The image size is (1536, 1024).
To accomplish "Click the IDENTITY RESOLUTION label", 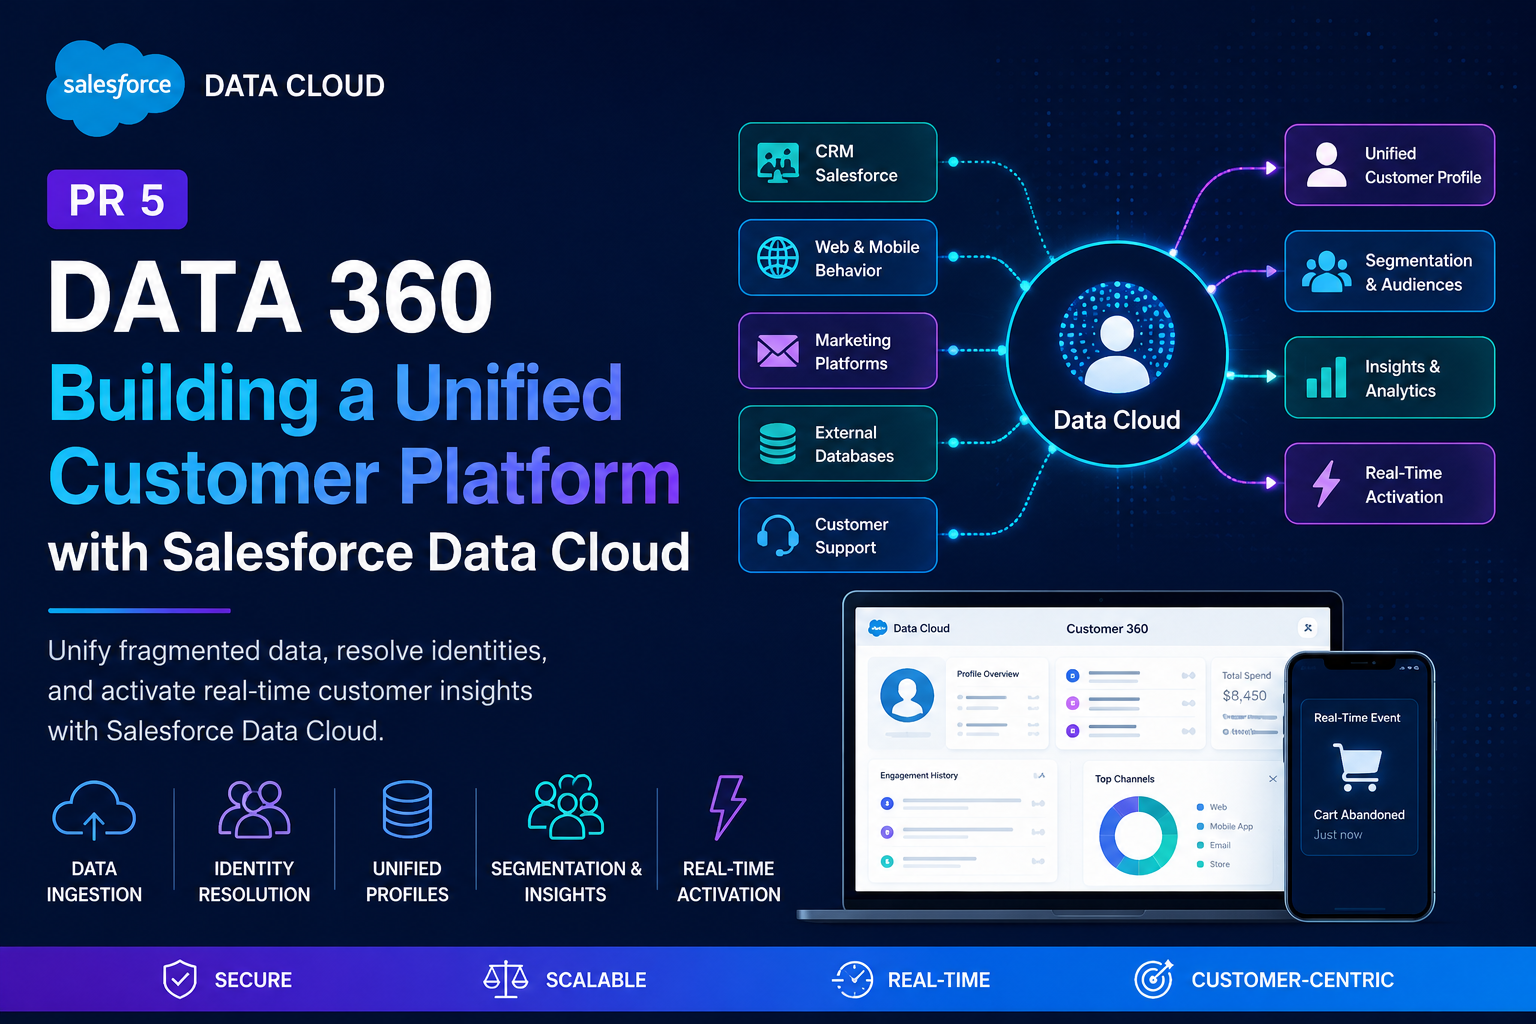I will pyautogui.click(x=254, y=881).
